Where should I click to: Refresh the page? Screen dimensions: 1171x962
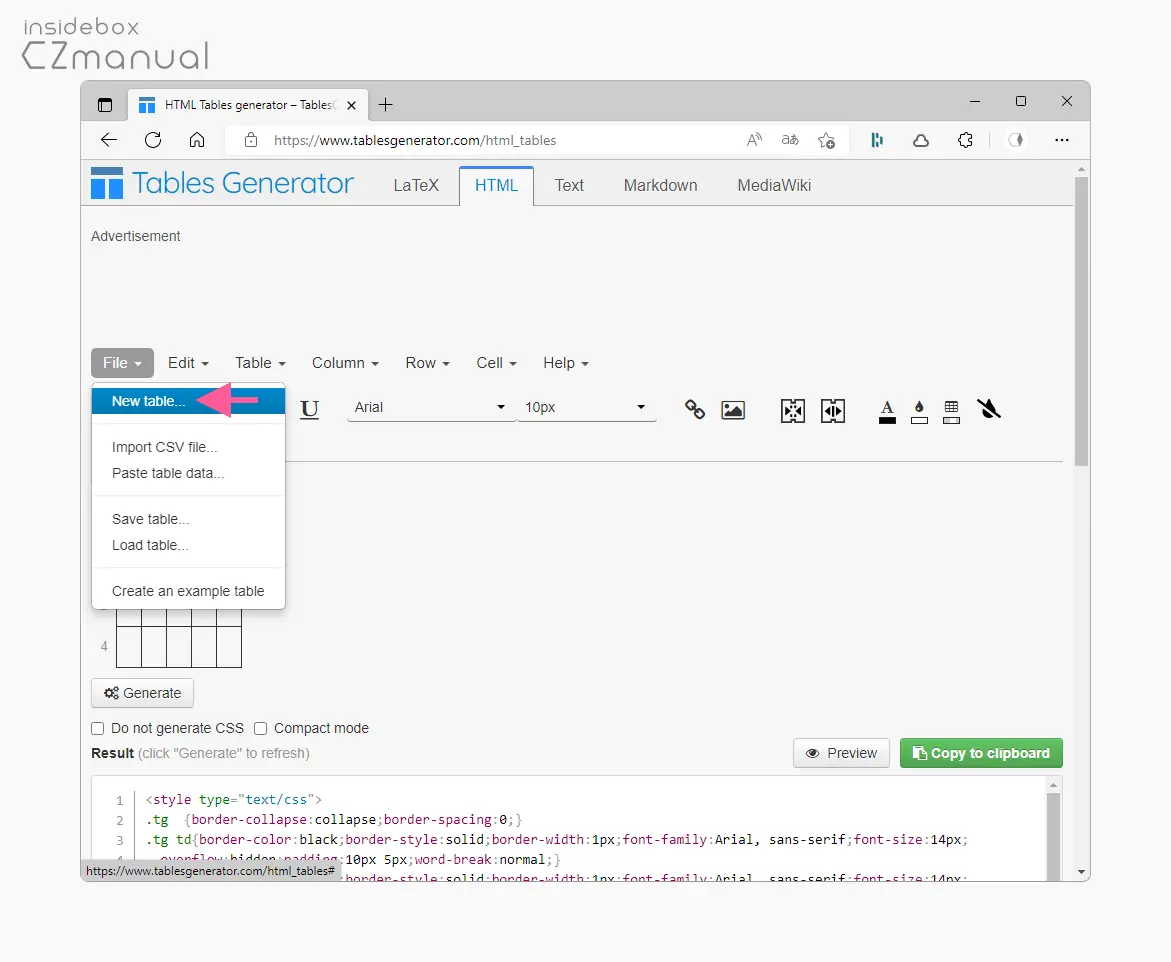(153, 140)
